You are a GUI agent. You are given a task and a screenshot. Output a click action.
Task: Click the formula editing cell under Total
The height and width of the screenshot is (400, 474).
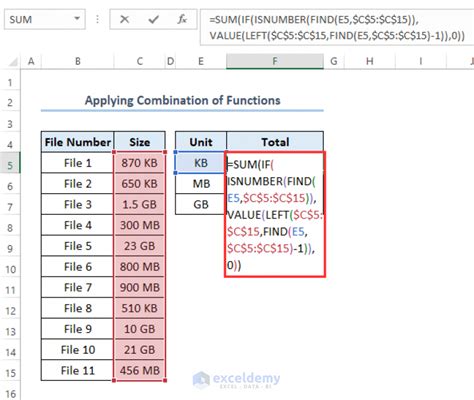(x=275, y=214)
